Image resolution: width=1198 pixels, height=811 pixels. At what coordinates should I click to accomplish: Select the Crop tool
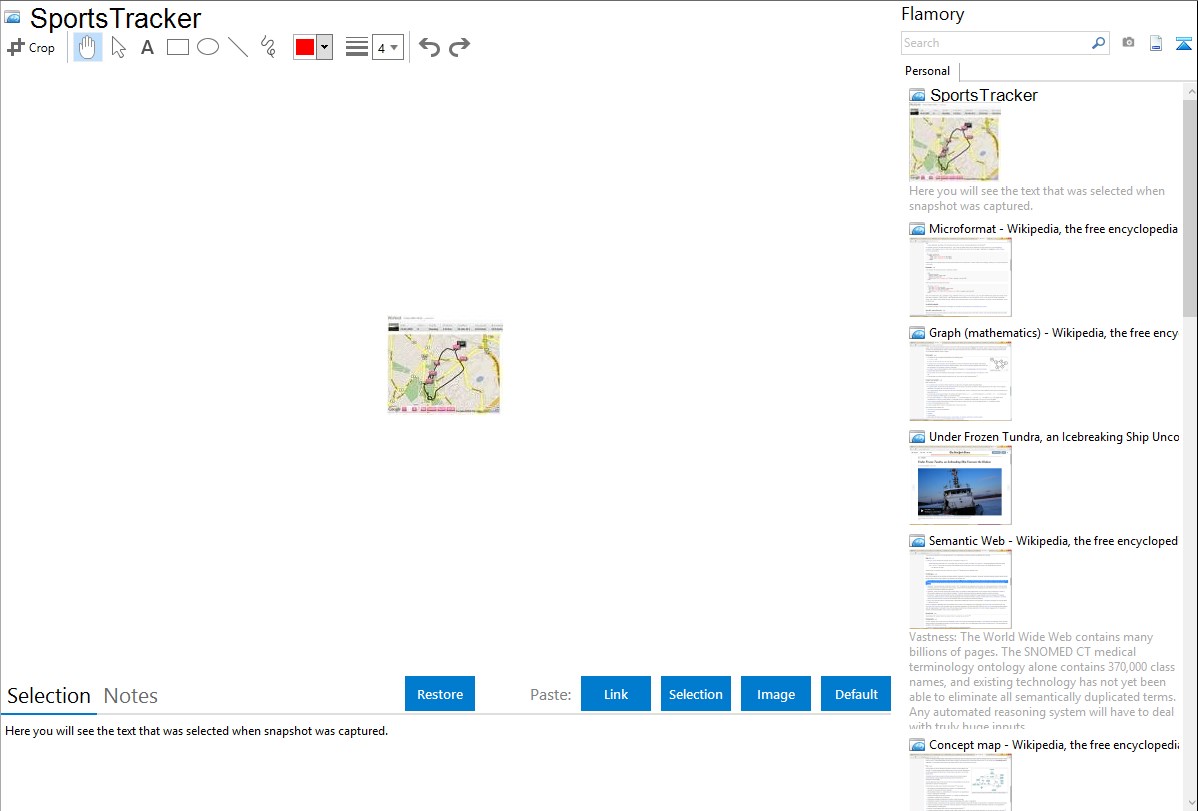click(31, 47)
